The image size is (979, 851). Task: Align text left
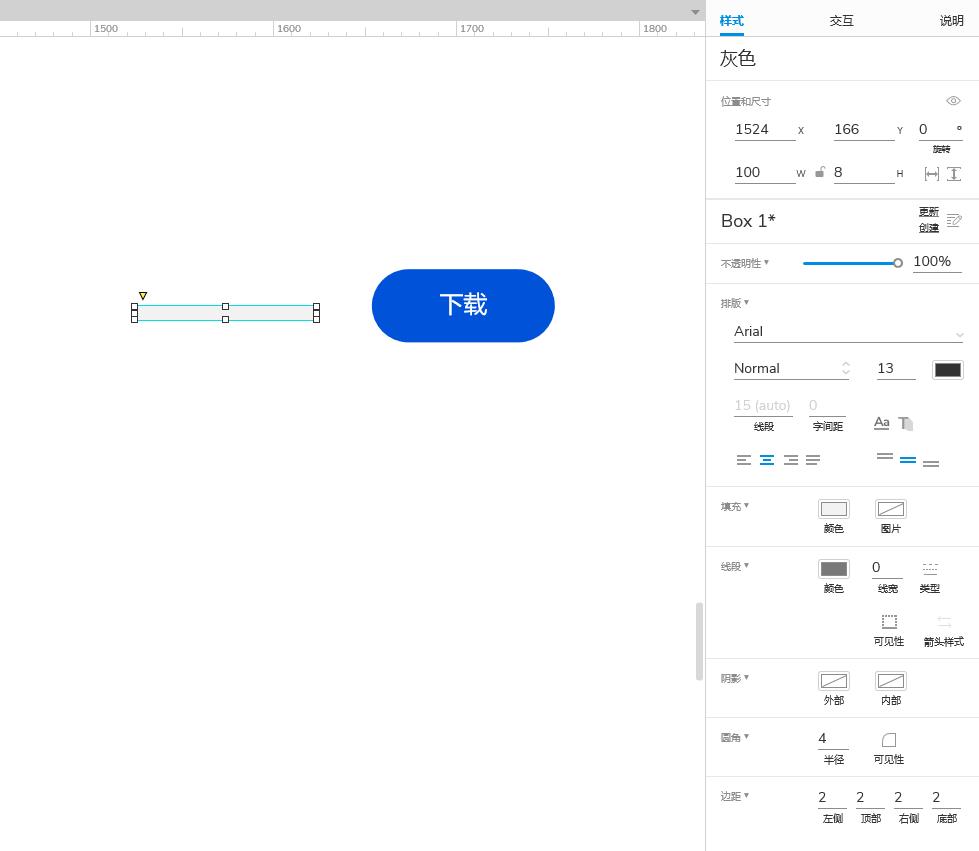(744, 460)
